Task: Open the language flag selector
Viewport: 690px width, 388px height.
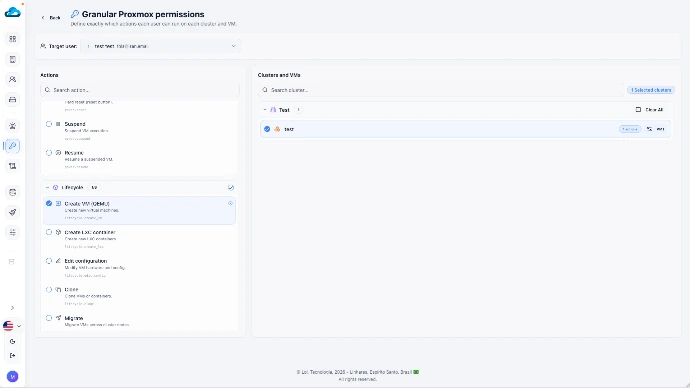Action: tap(12, 326)
